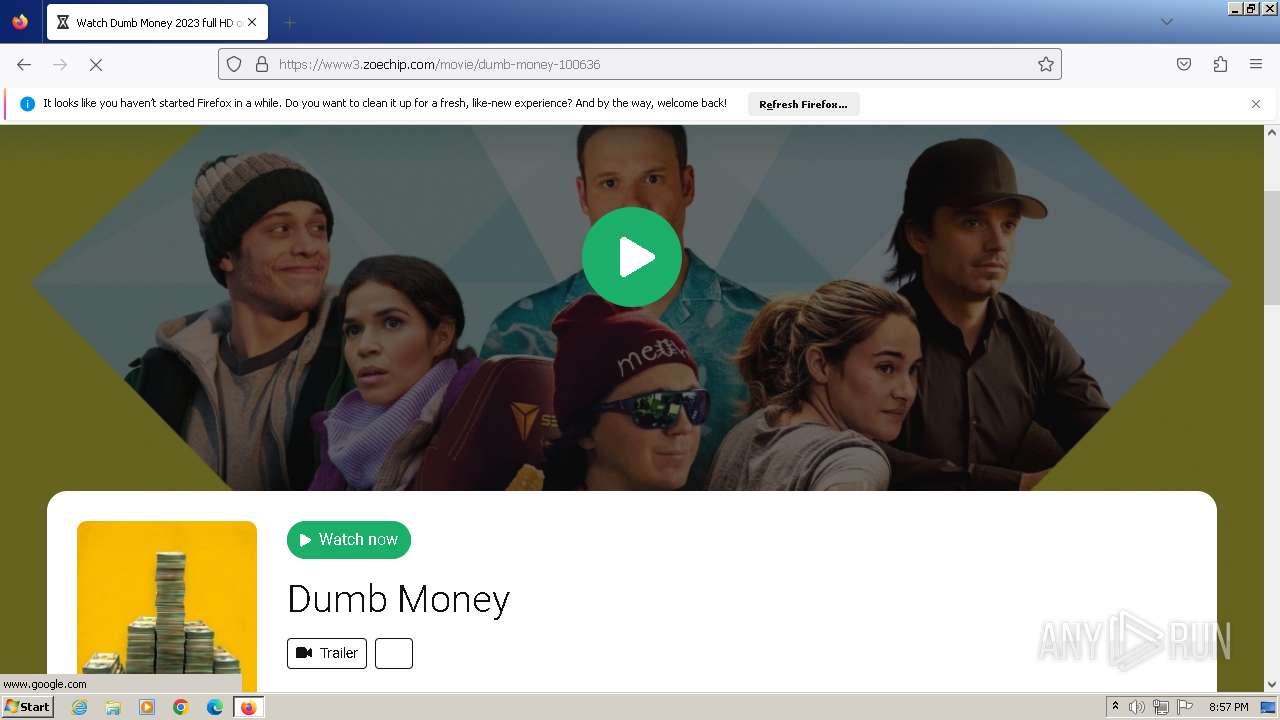This screenshot has width=1280, height=720.
Task: Close the Dumb Money browser tab
Action: (251, 22)
